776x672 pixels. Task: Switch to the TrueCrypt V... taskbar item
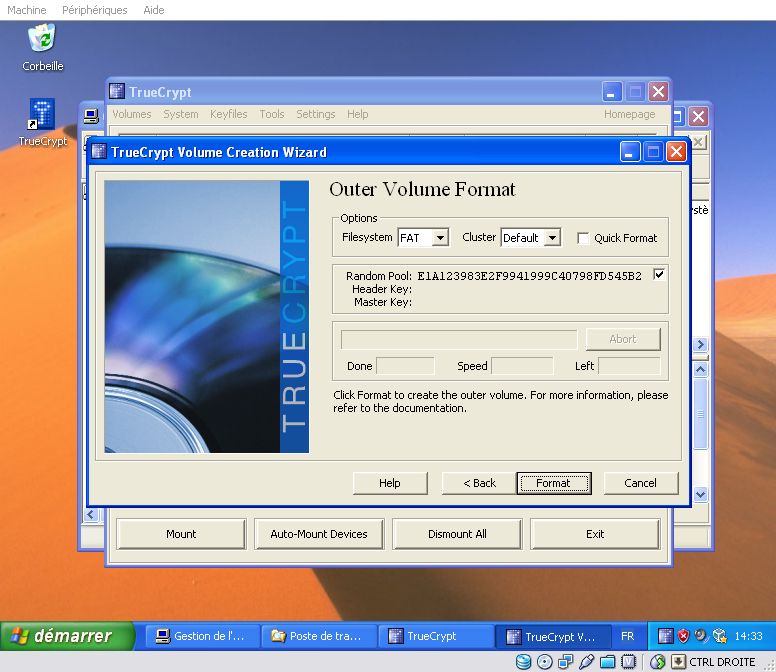[553, 636]
